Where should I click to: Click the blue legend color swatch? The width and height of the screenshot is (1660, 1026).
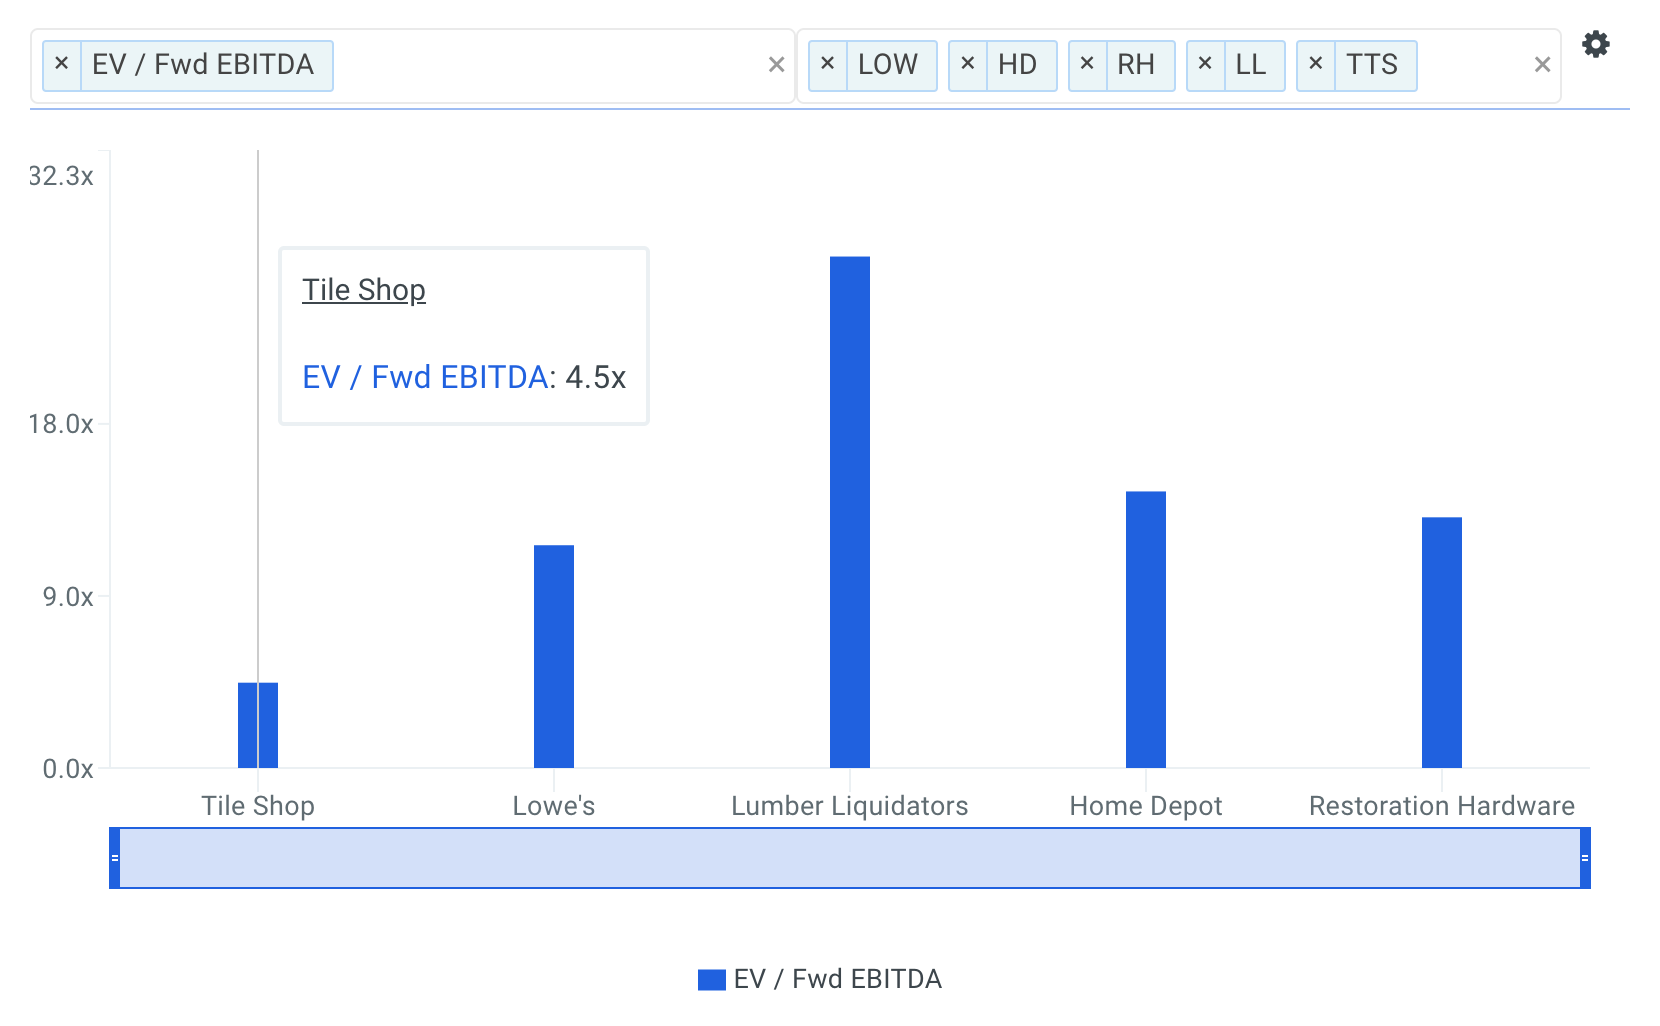pyautogui.click(x=712, y=980)
